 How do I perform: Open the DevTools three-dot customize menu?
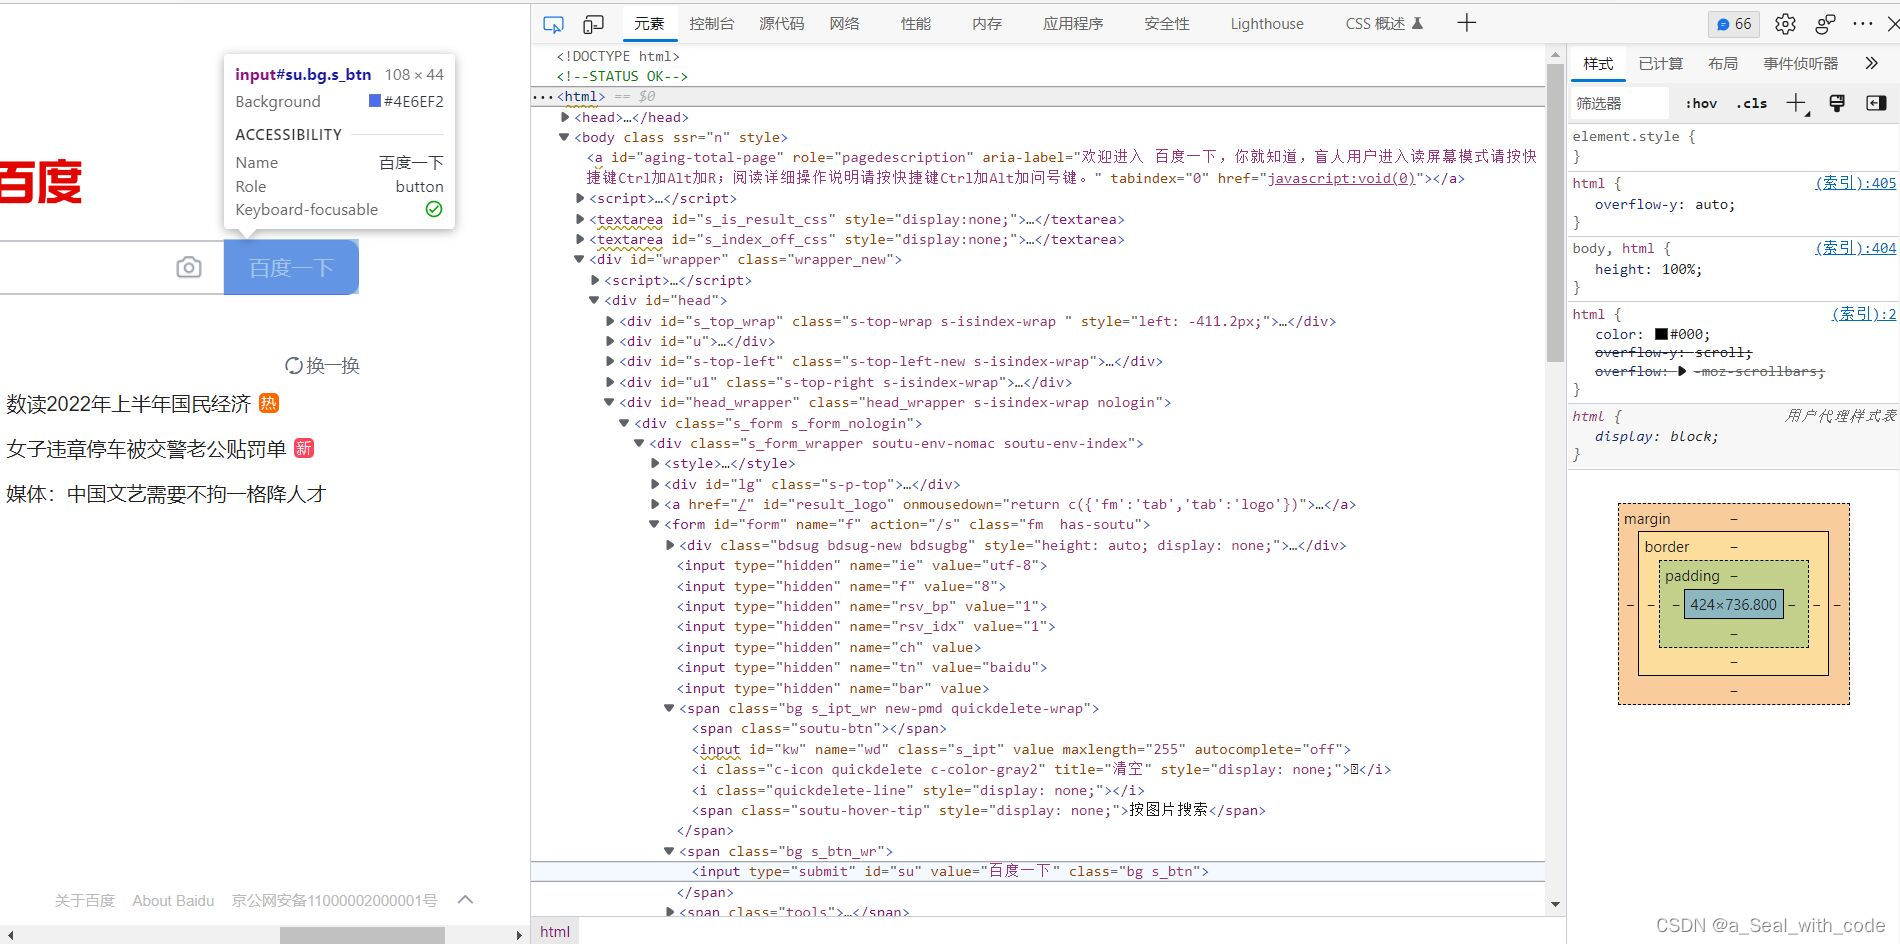pos(1862,23)
